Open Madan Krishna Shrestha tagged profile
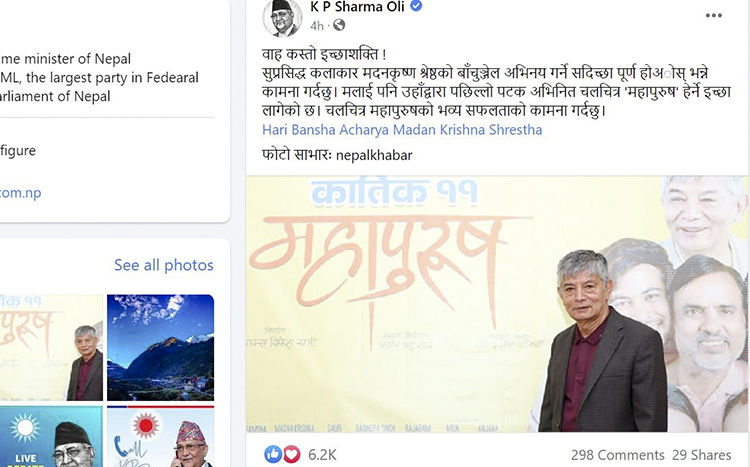The height and width of the screenshot is (467, 750). coord(468,130)
